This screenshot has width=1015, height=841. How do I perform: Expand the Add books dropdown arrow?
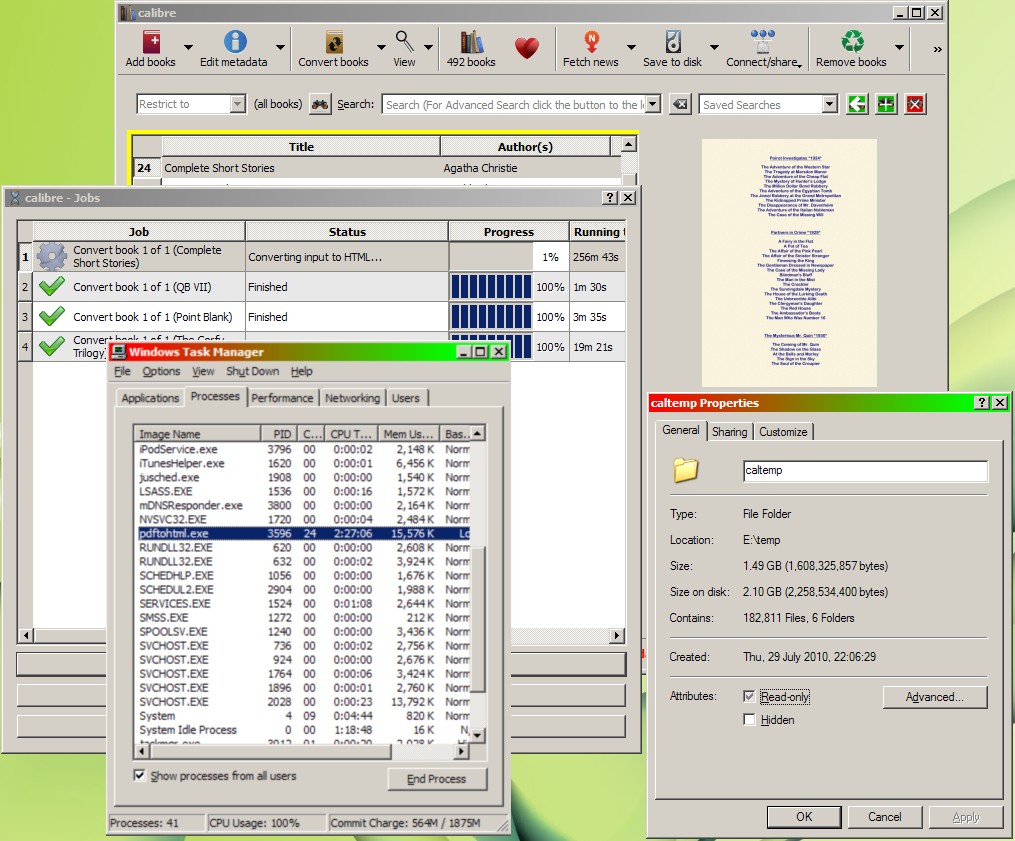tap(187, 47)
